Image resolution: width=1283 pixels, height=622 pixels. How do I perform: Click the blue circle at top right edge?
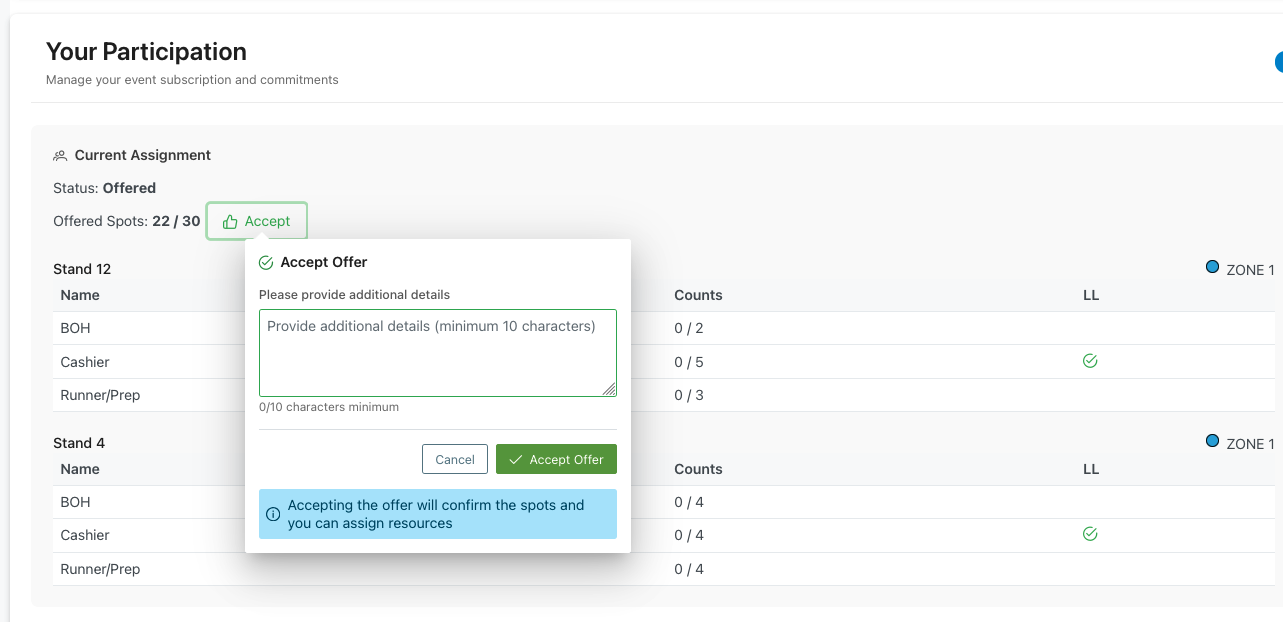point(1278,63)
